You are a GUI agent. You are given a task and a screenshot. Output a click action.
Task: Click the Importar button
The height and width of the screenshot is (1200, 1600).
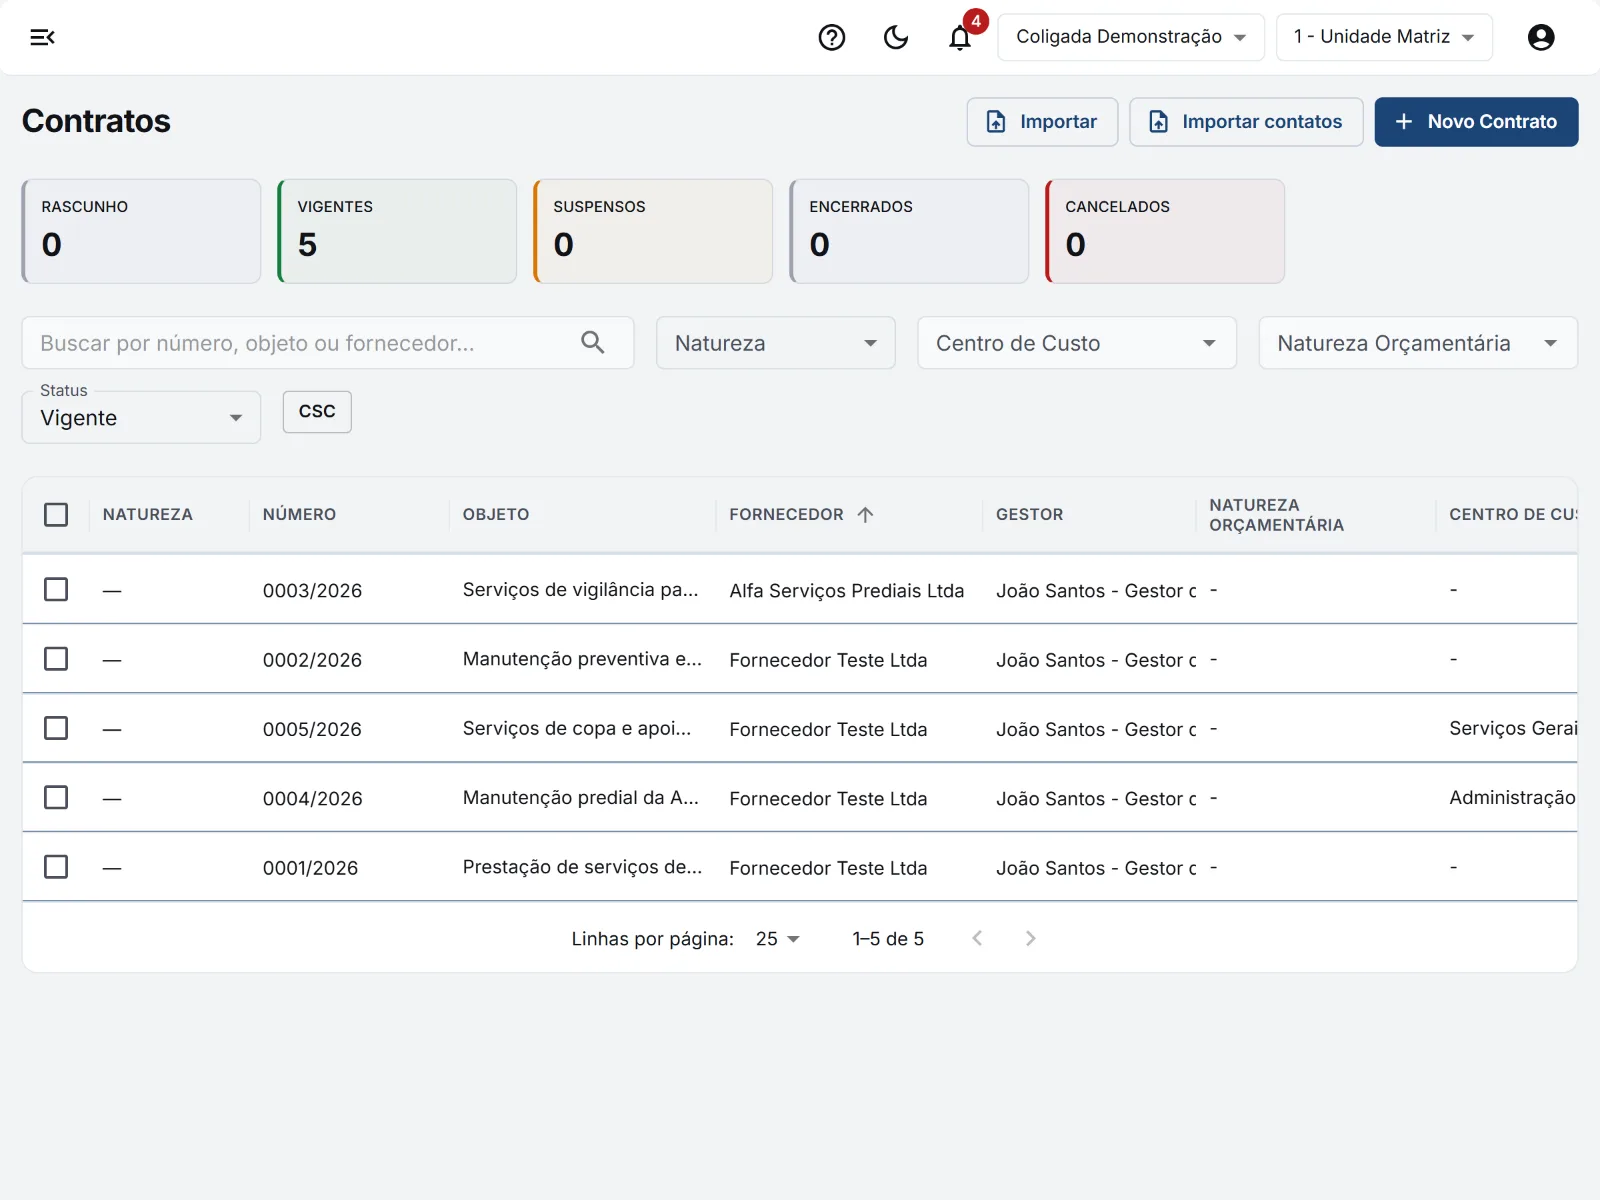[x=1042, y=122]
